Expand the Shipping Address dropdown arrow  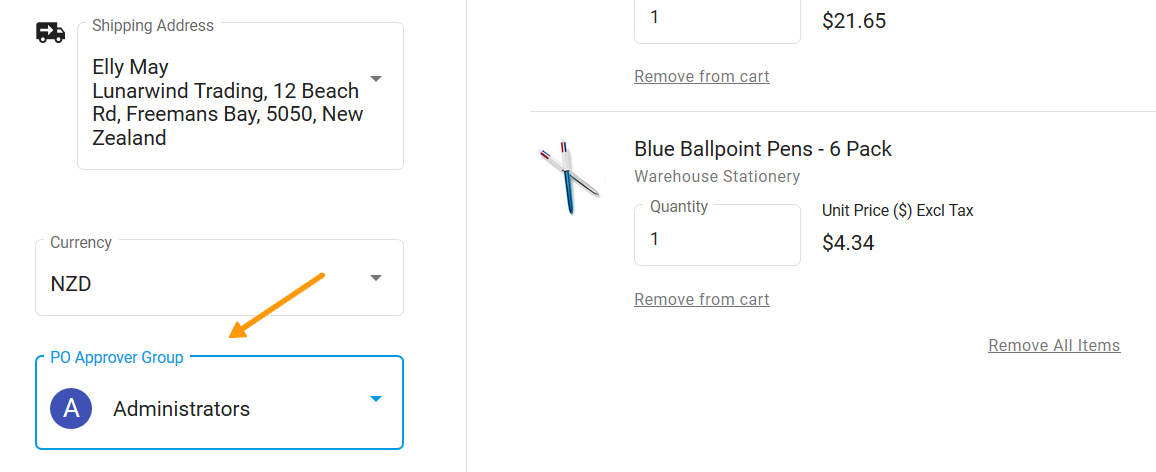[x=376, y=78]
